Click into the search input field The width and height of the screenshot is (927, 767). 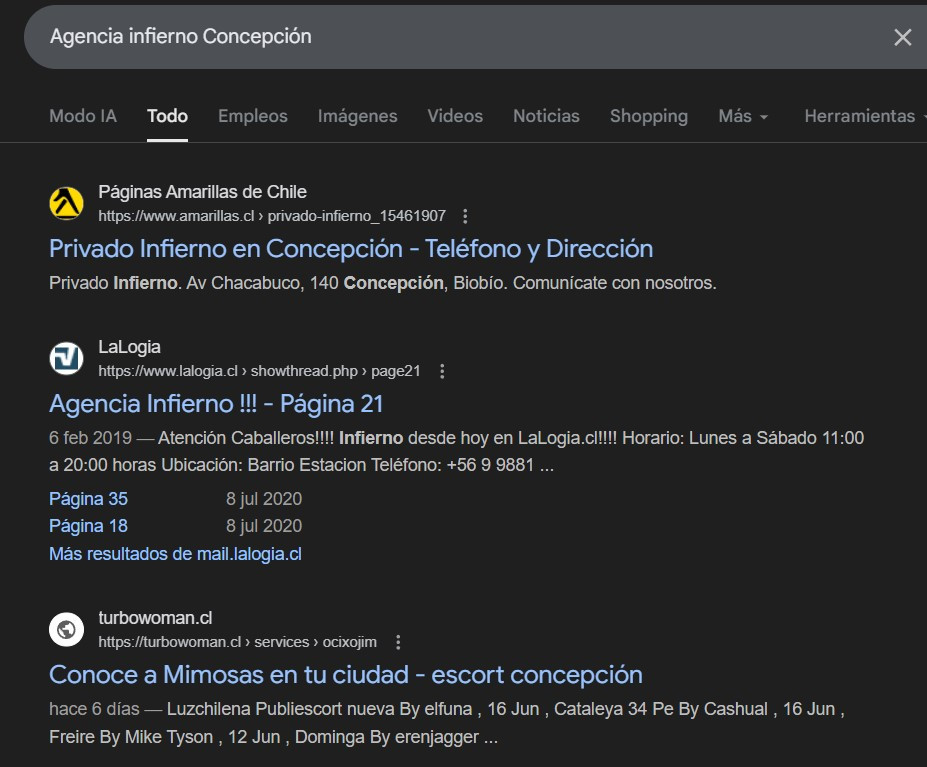(450, 37)
